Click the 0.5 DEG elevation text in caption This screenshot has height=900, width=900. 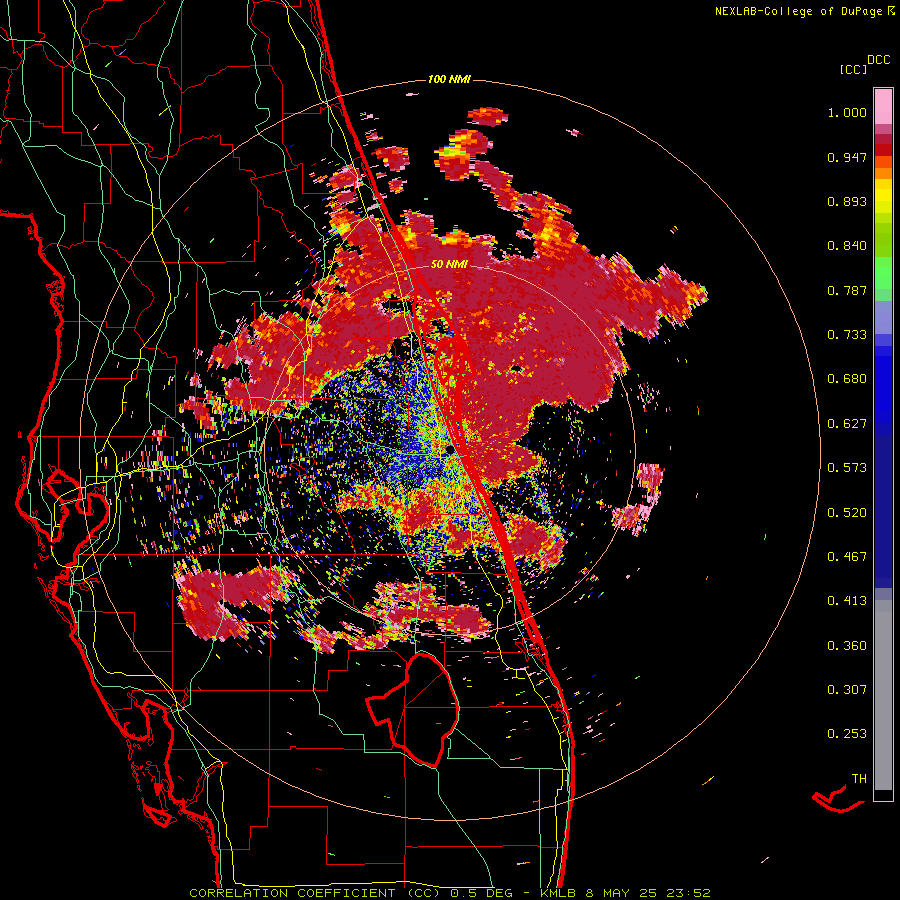[484, 893]
